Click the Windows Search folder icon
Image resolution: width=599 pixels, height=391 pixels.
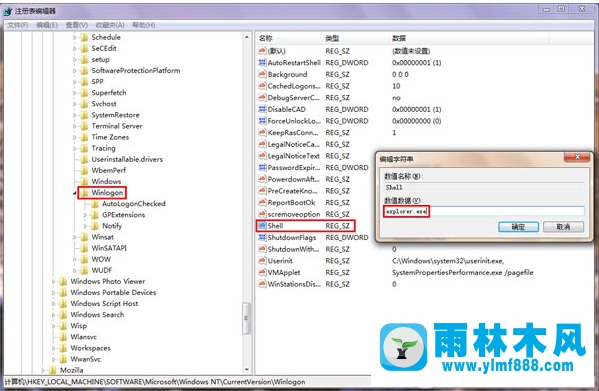63,315
